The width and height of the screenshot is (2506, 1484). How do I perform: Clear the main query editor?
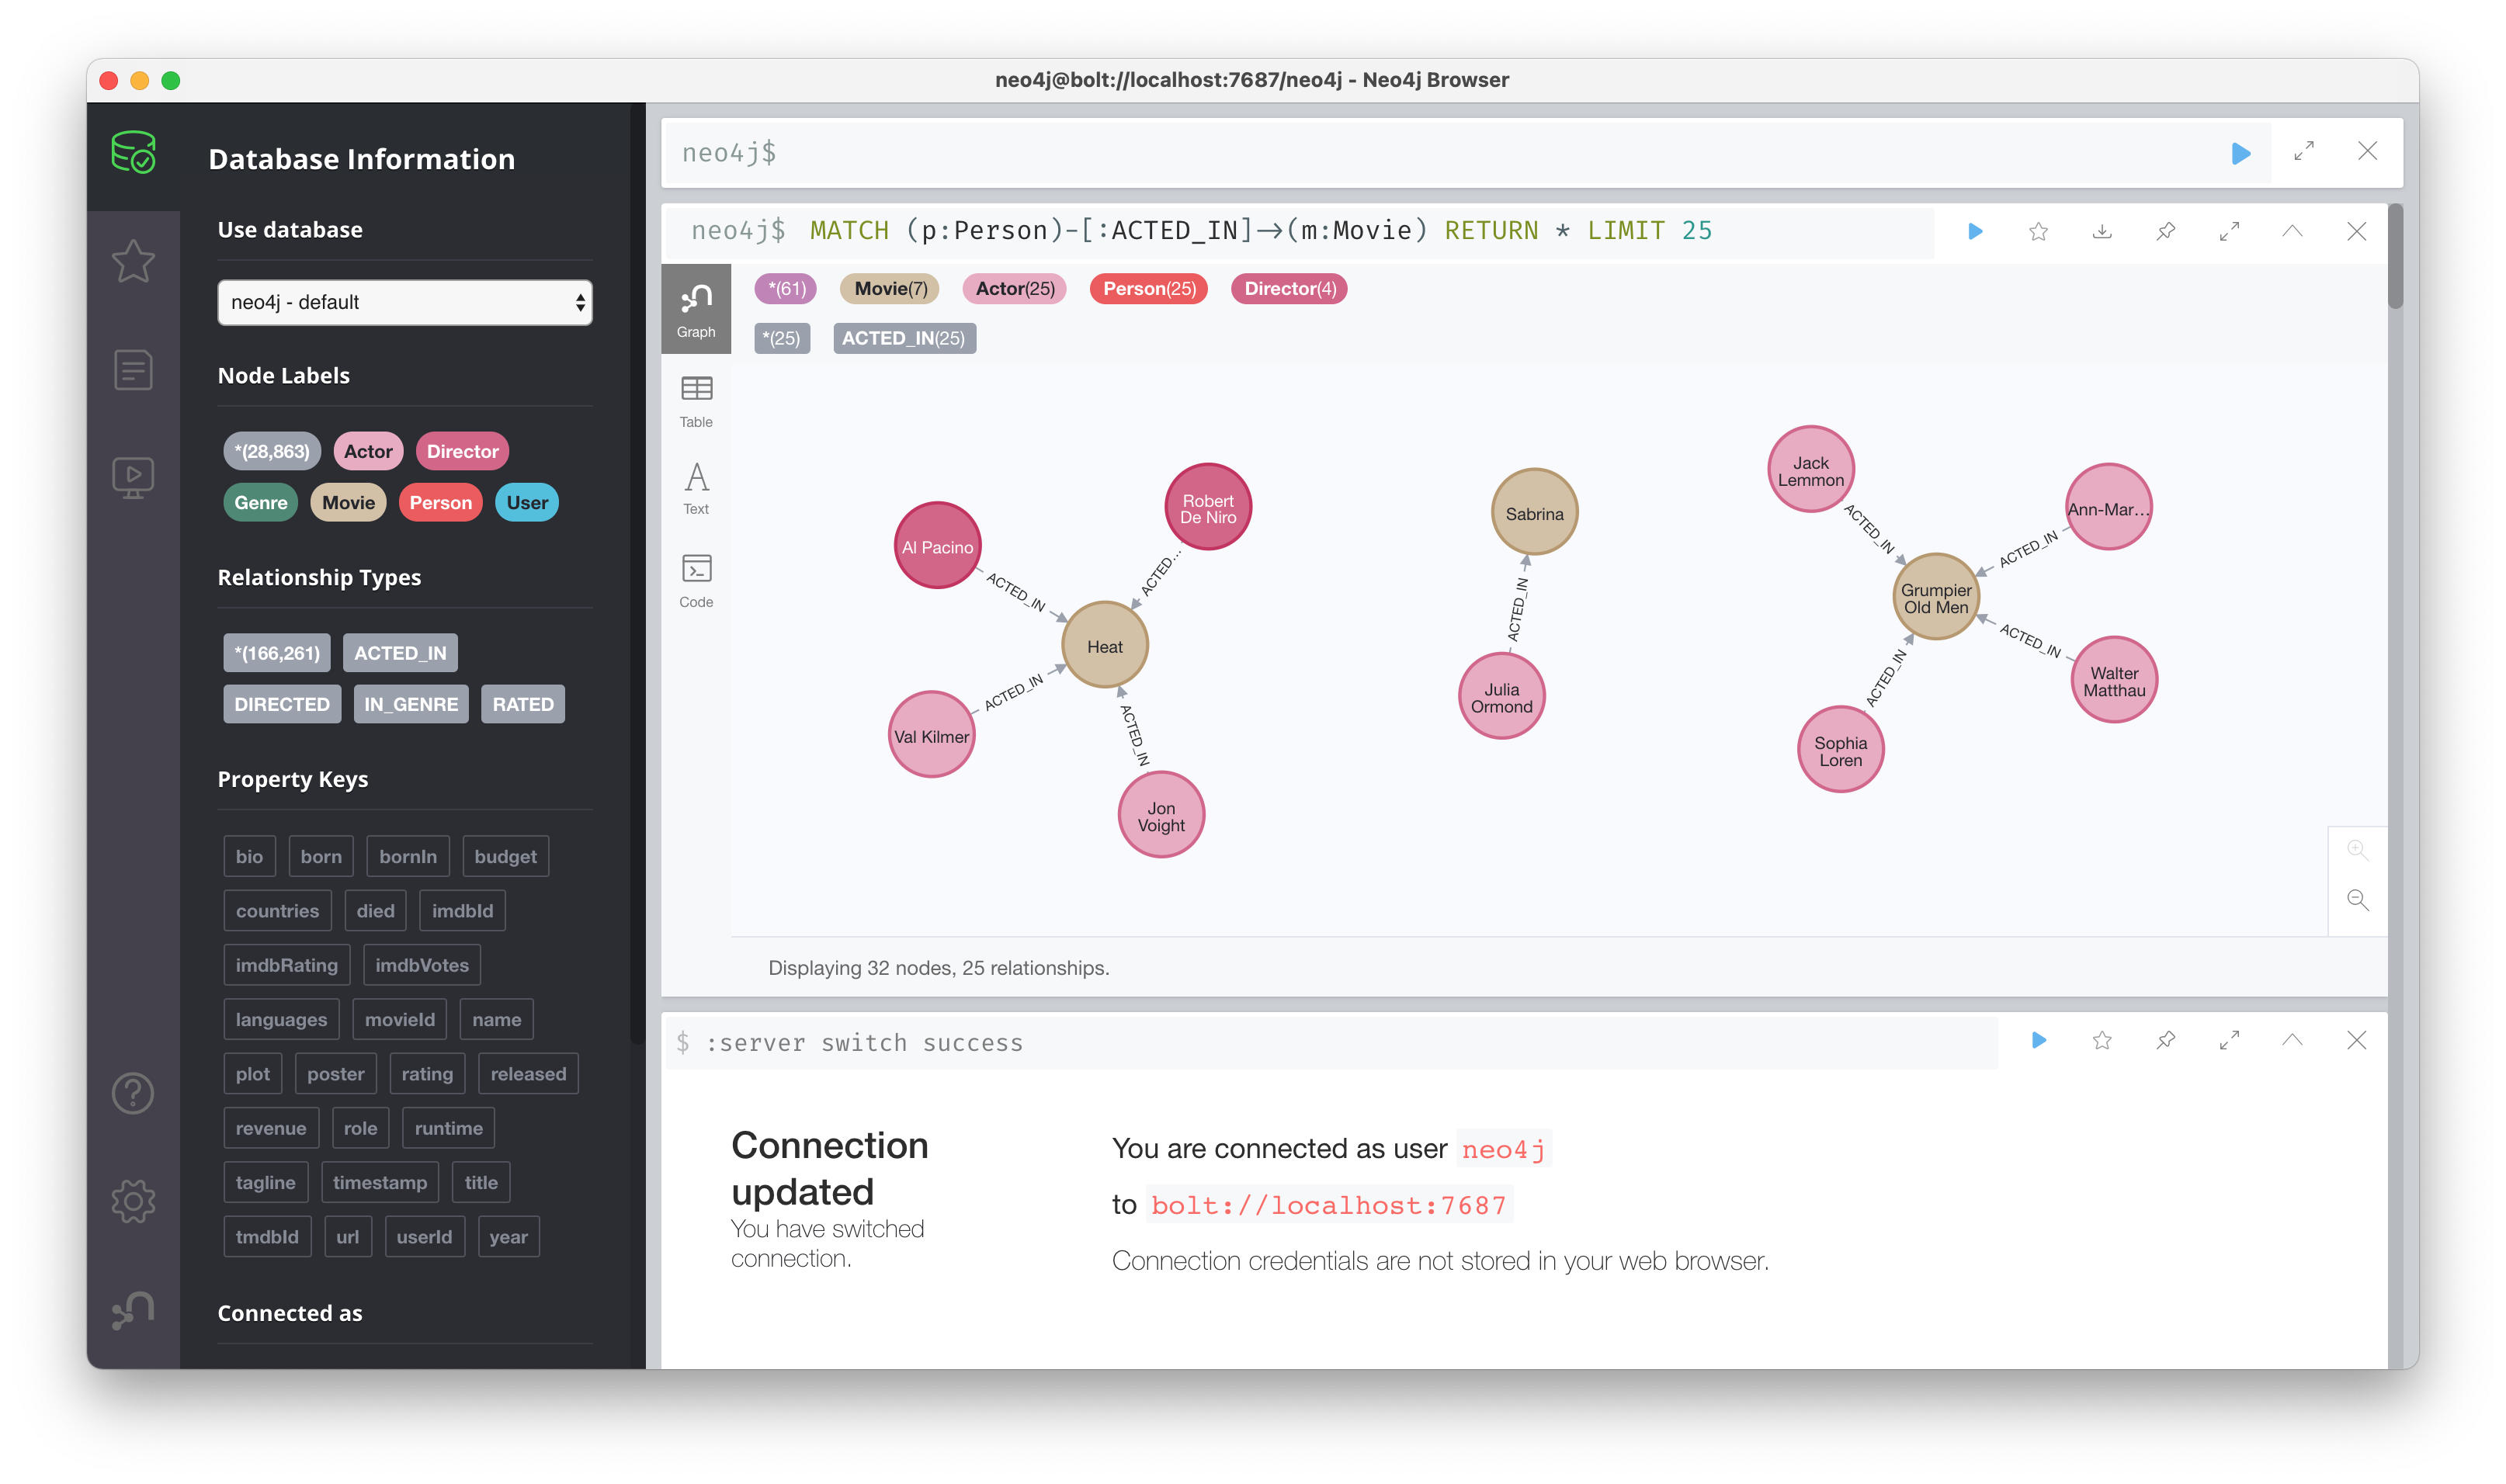click(x=2367, y=152)
